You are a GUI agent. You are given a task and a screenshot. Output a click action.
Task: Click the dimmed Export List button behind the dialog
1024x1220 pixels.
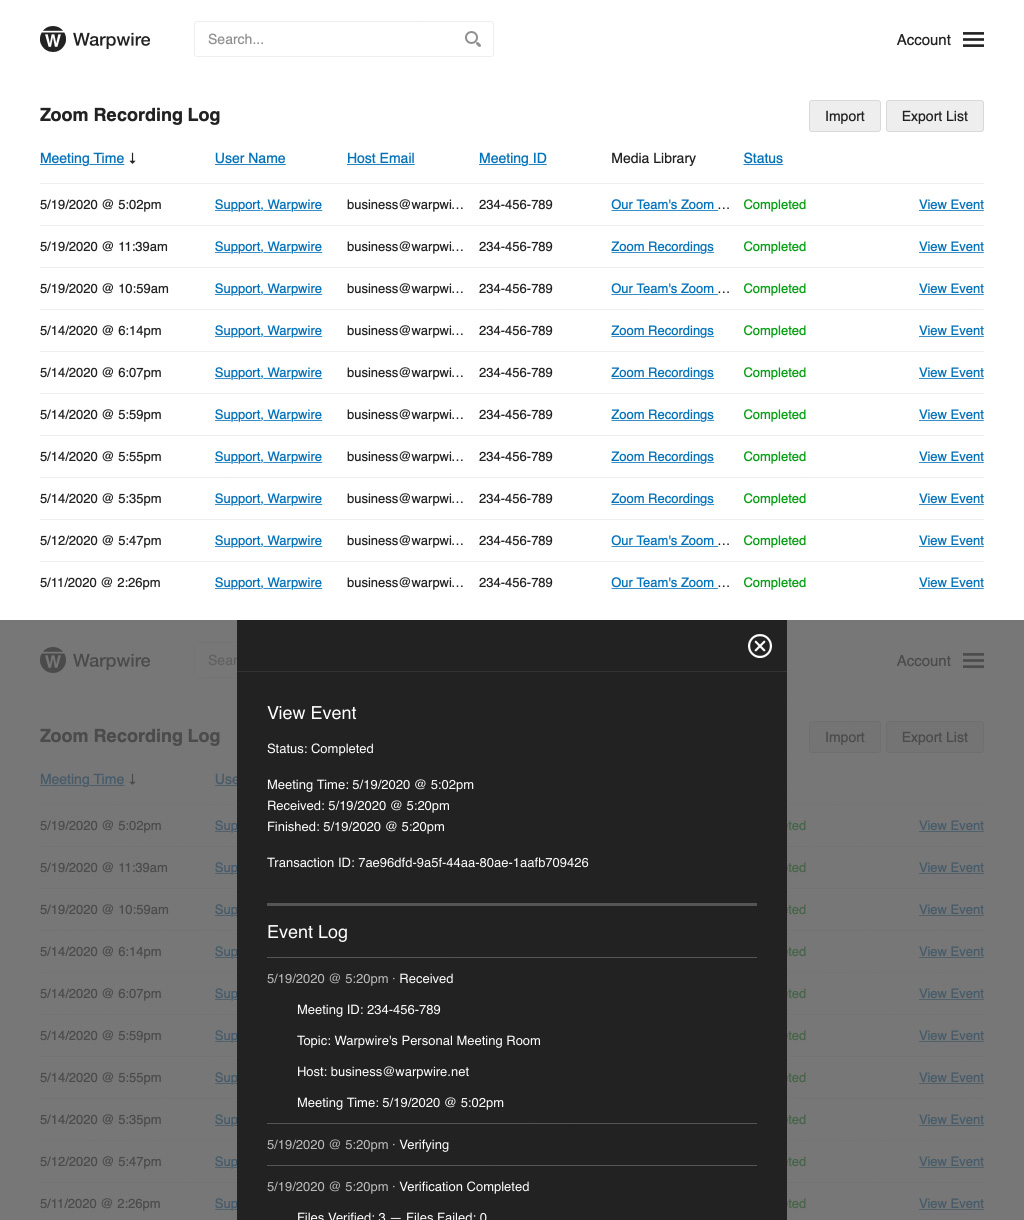(x=935, y=737)
